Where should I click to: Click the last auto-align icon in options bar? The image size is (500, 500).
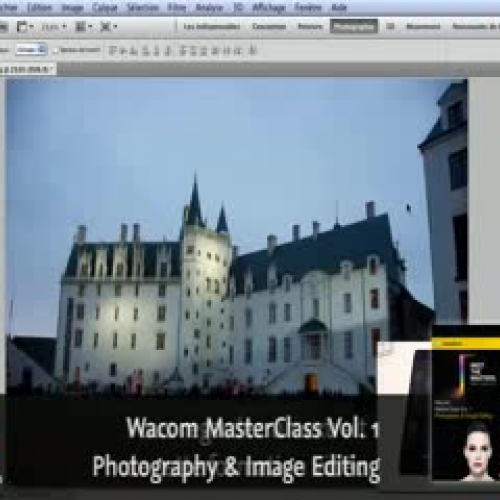pyautogui.click(x=253, y=51)
